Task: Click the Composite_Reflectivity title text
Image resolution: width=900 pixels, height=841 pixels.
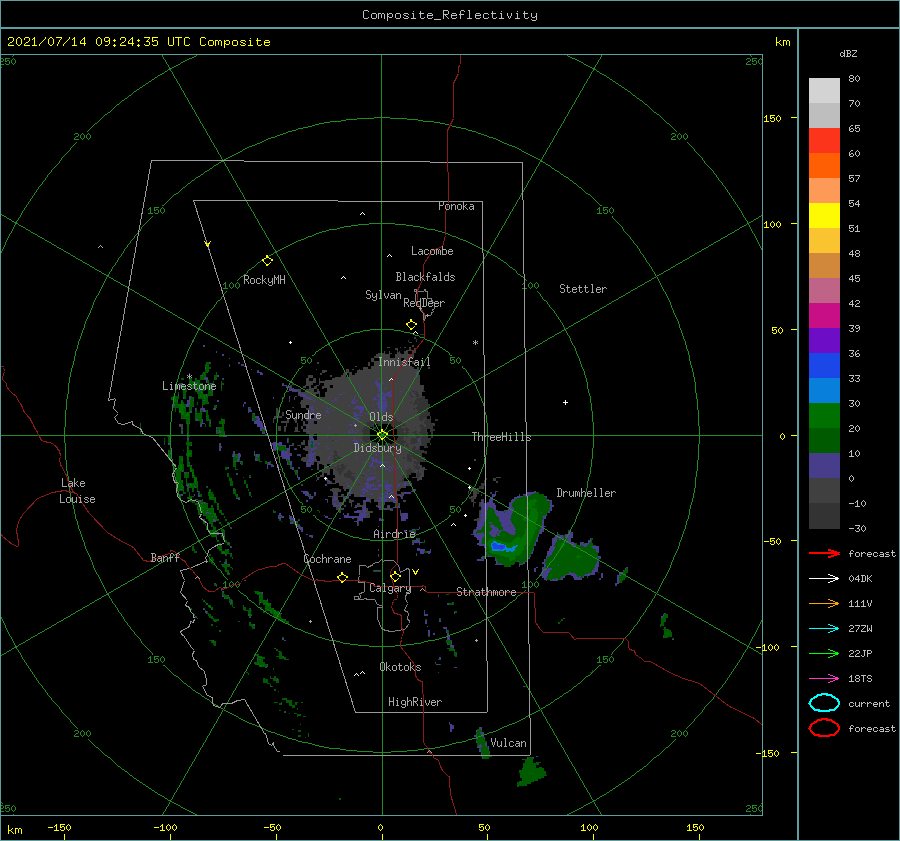Action: point(450,15)
